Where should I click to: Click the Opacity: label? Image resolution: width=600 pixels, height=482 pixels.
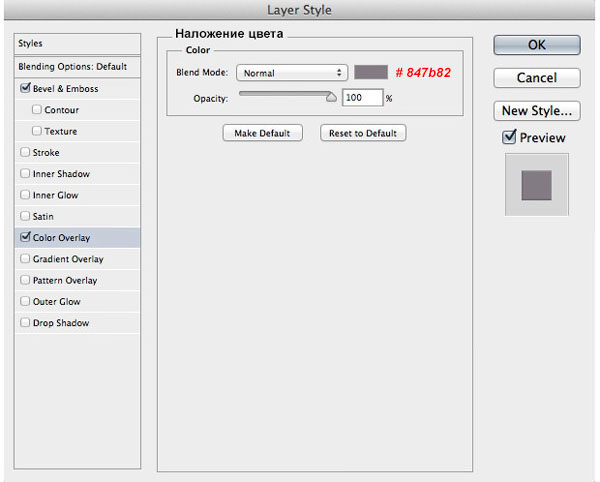point(210,99)
